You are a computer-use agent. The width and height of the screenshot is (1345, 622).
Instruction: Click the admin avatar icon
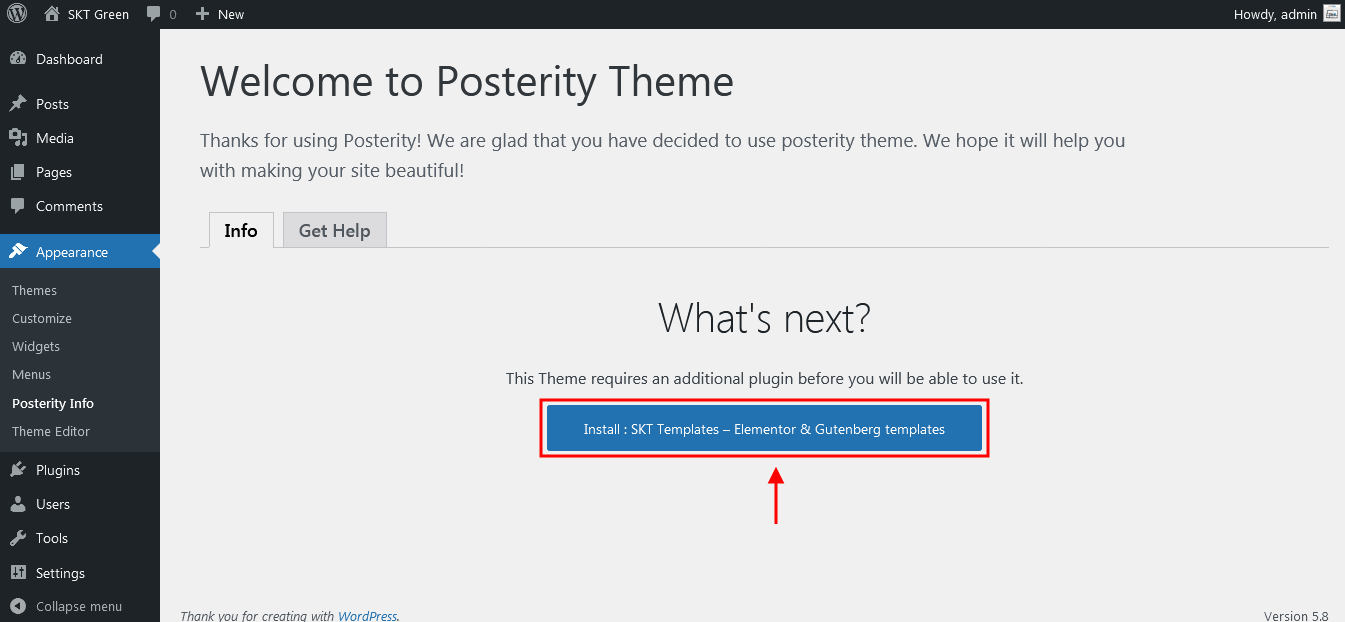[1331, 14]
